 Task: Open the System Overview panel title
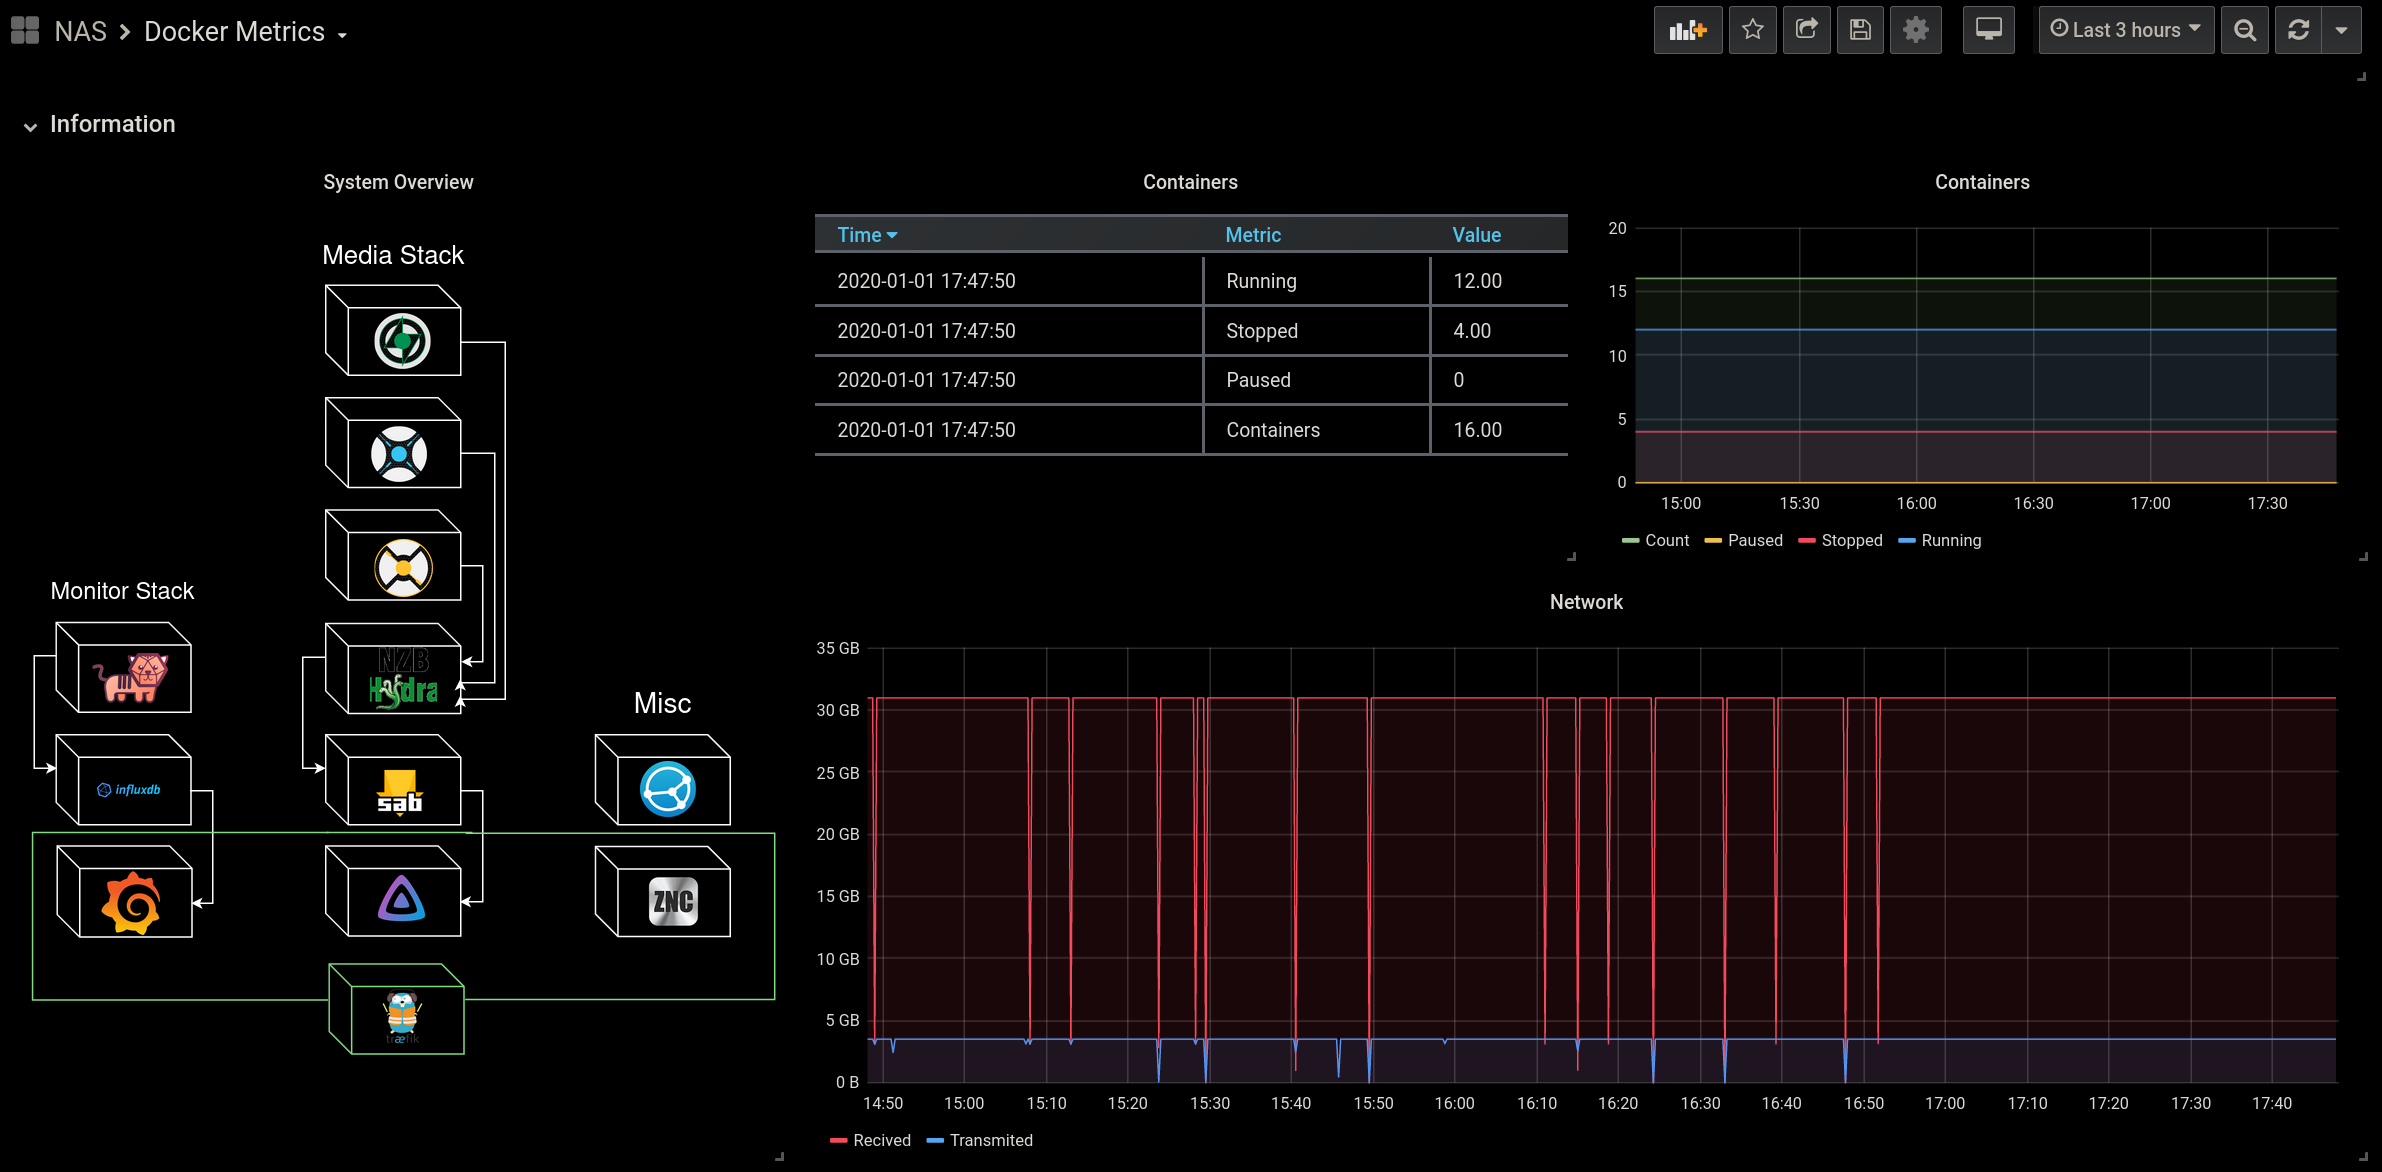pos(398,182)
